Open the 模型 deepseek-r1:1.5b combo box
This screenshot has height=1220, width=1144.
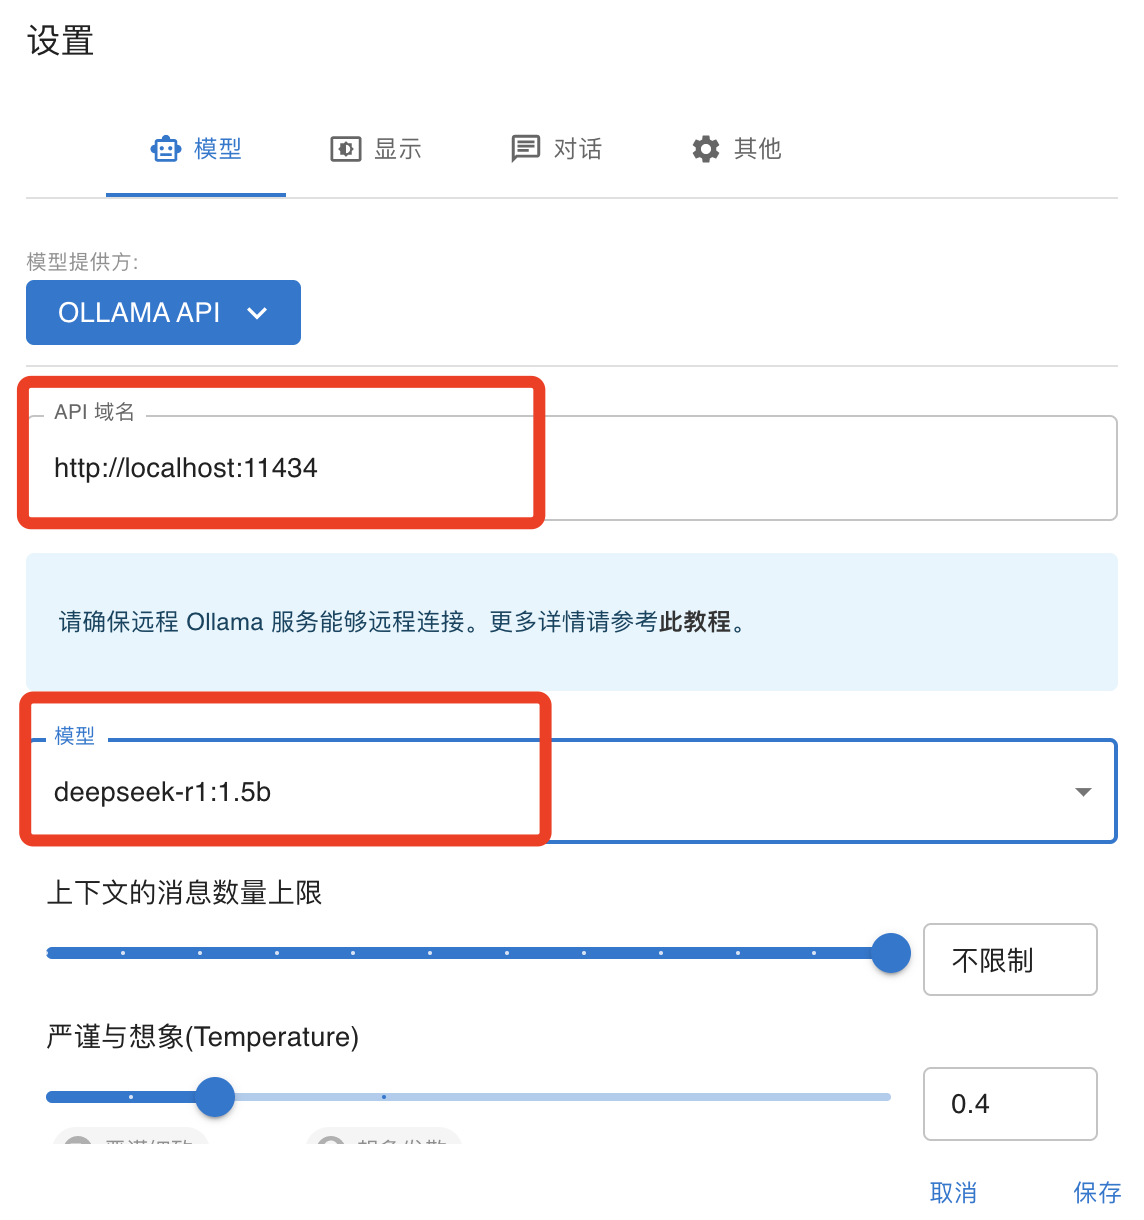tap(572, 792)
